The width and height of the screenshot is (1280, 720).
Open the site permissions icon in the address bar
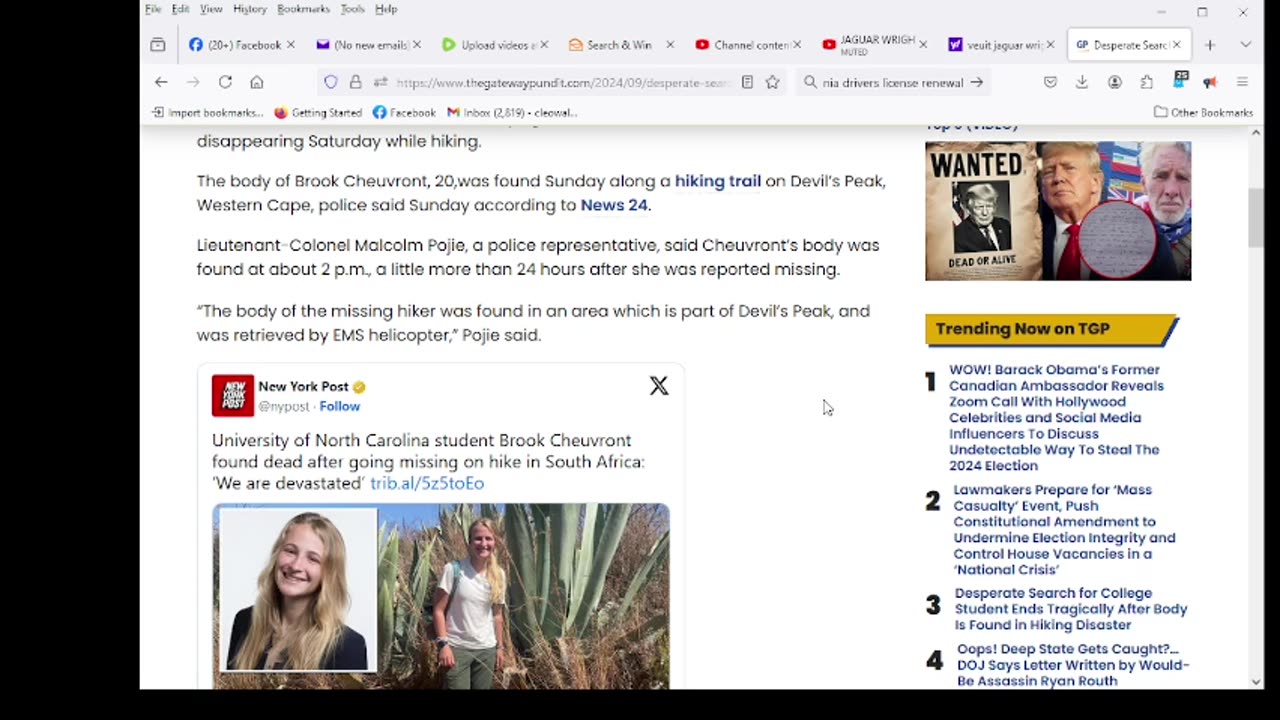click(380, 82)
